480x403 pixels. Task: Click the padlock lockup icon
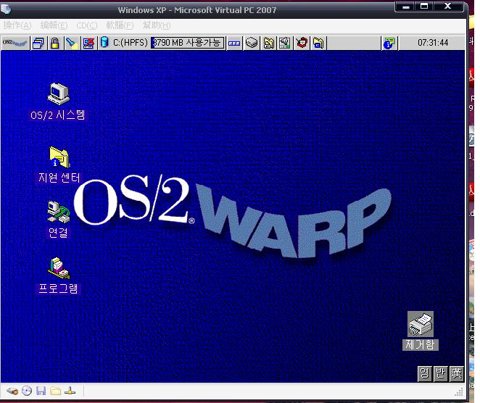pos(55,43)
